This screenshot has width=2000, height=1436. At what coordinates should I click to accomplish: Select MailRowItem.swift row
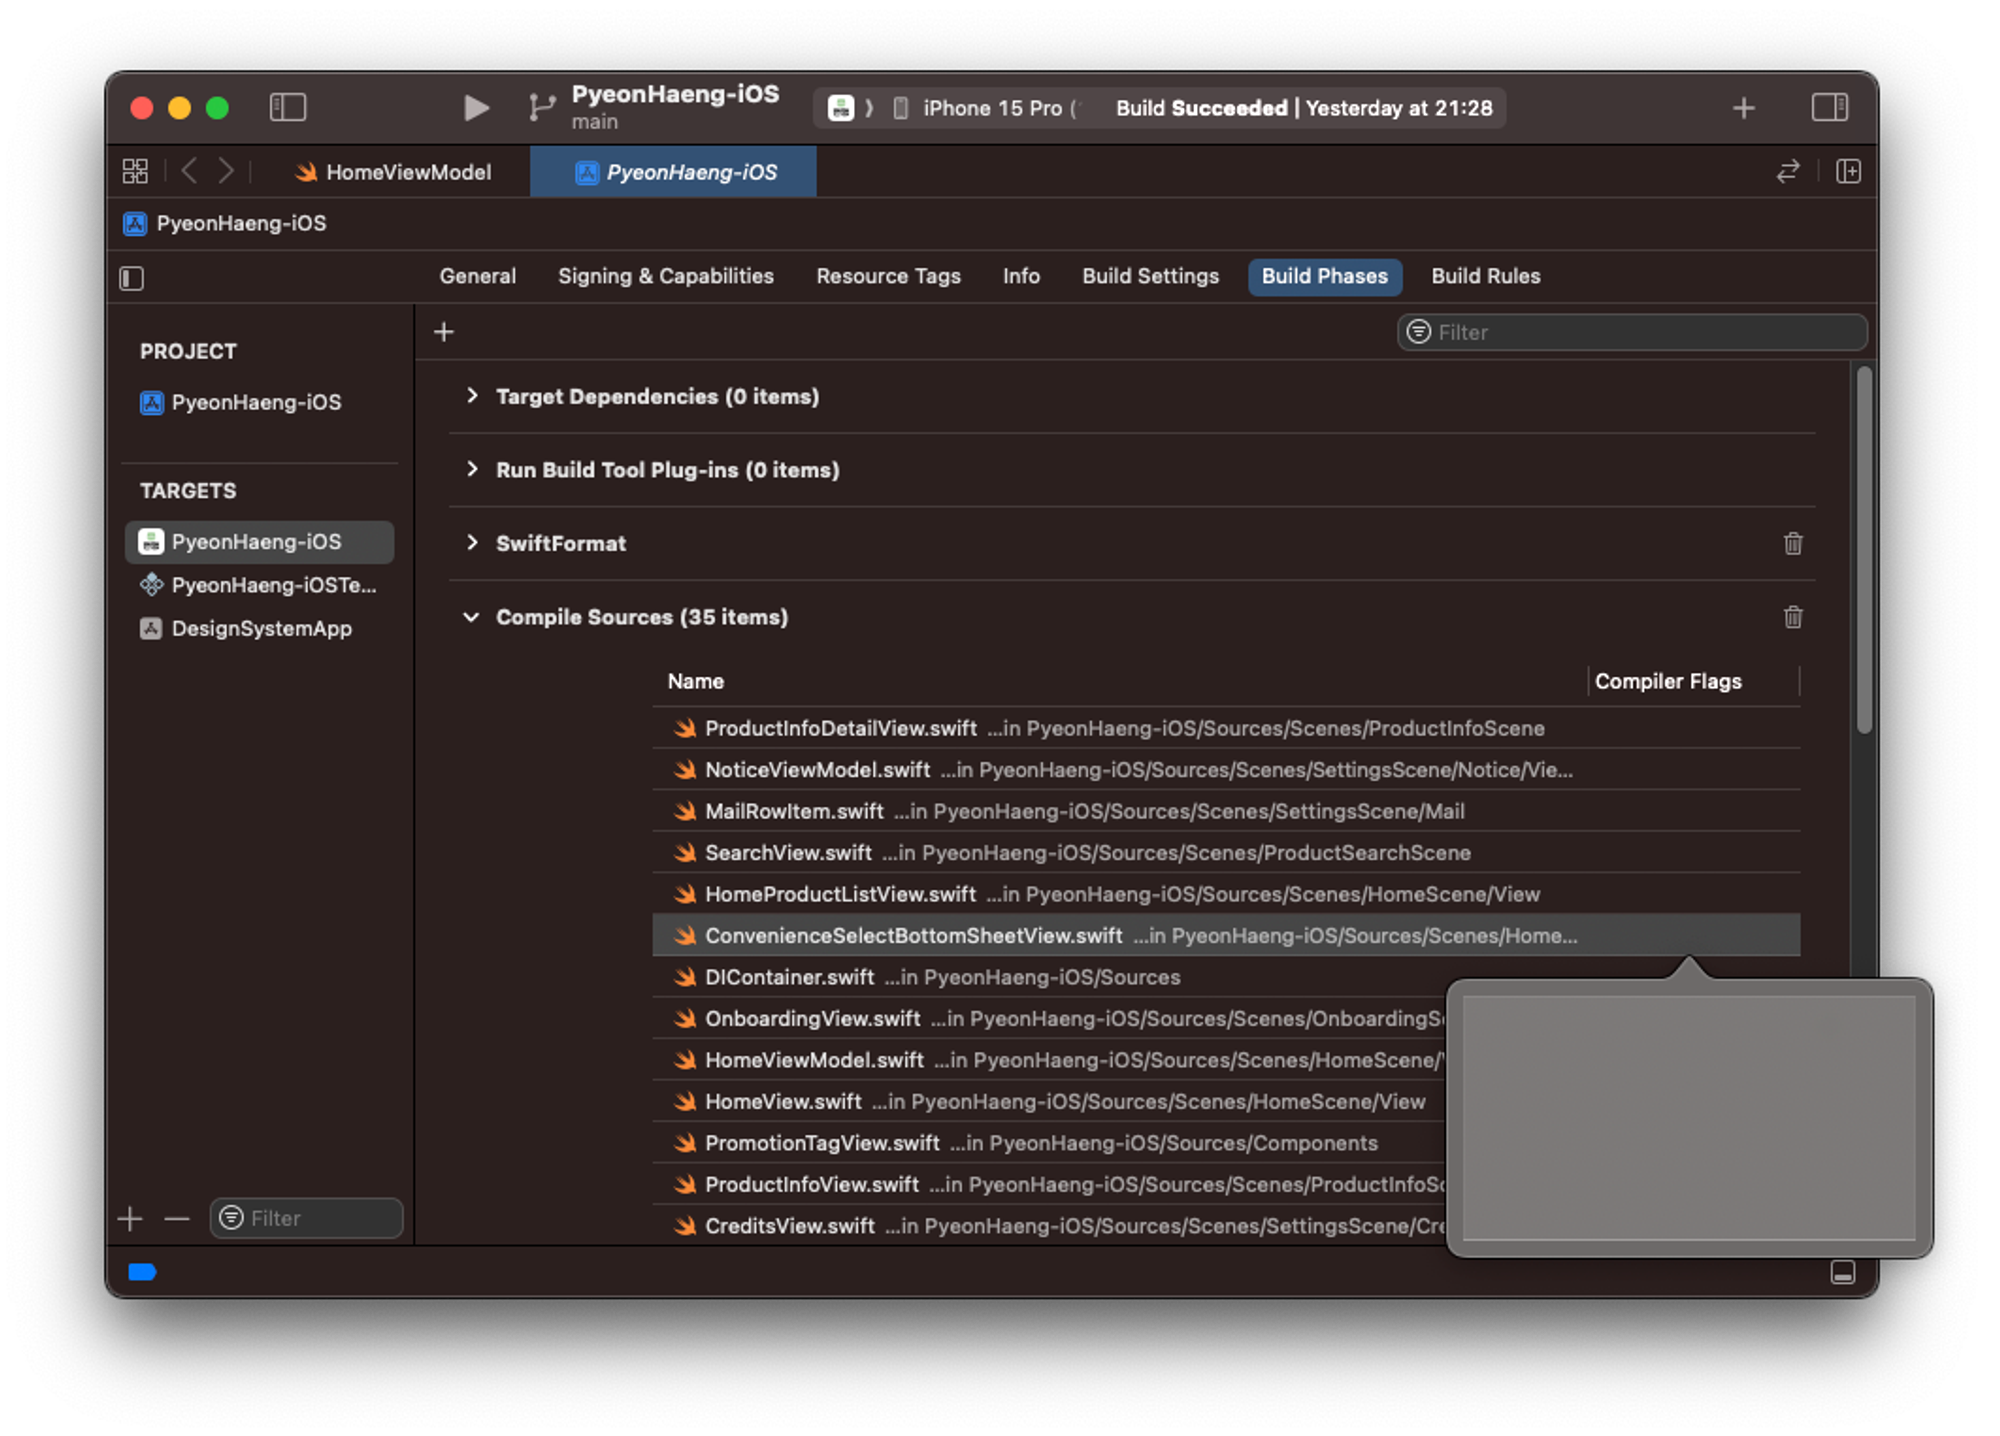point(1226,811)
